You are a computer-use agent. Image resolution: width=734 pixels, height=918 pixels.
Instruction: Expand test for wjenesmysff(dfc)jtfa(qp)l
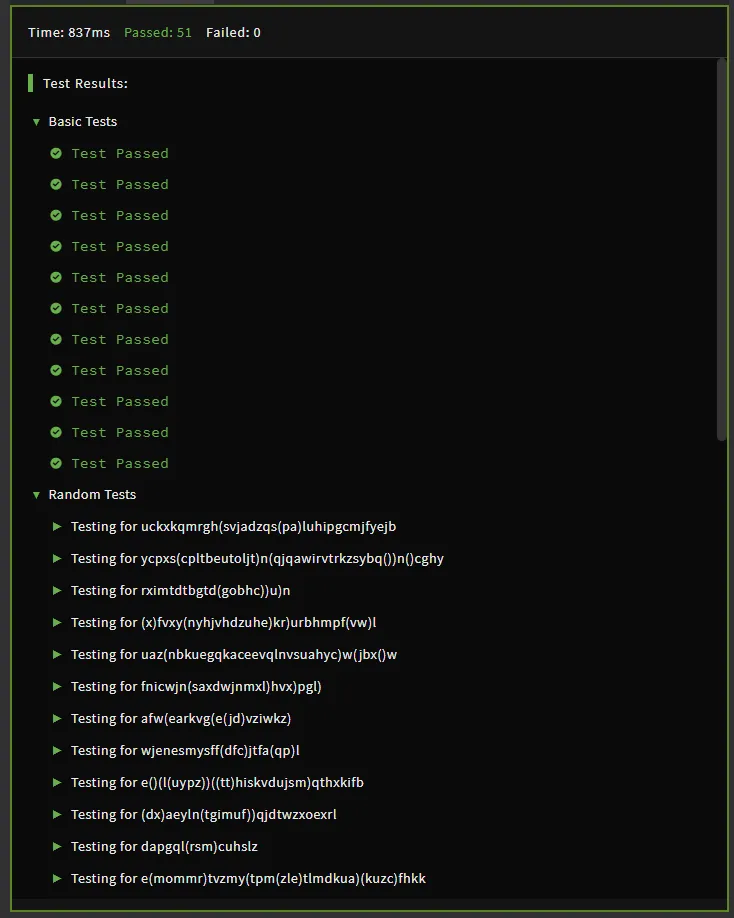click(57, 751)
